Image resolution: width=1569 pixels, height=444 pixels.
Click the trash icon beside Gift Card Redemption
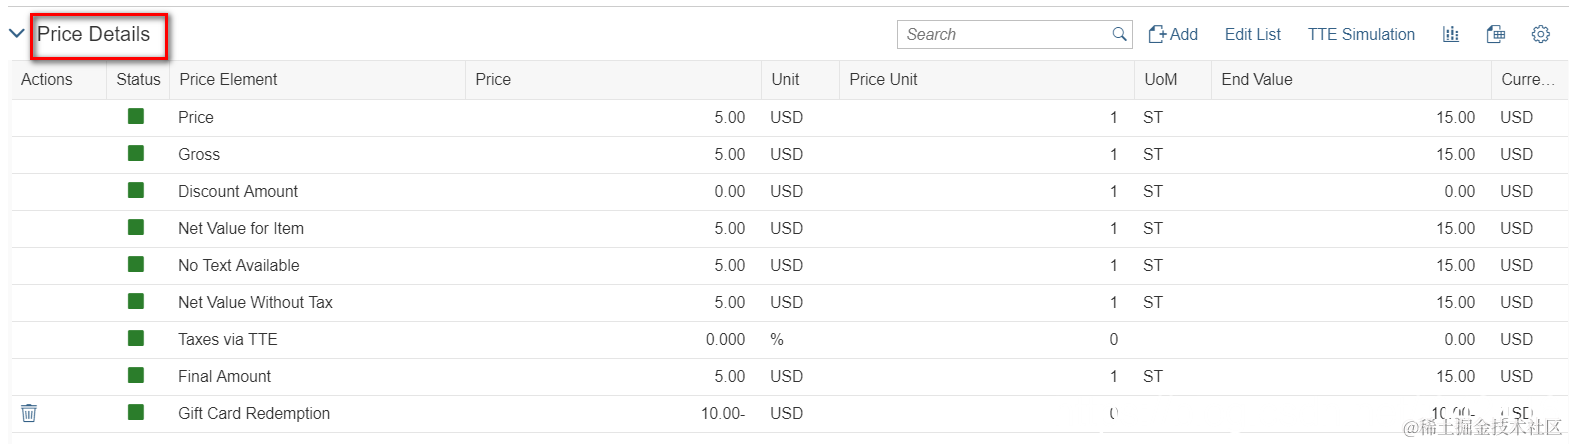(29, 413)
